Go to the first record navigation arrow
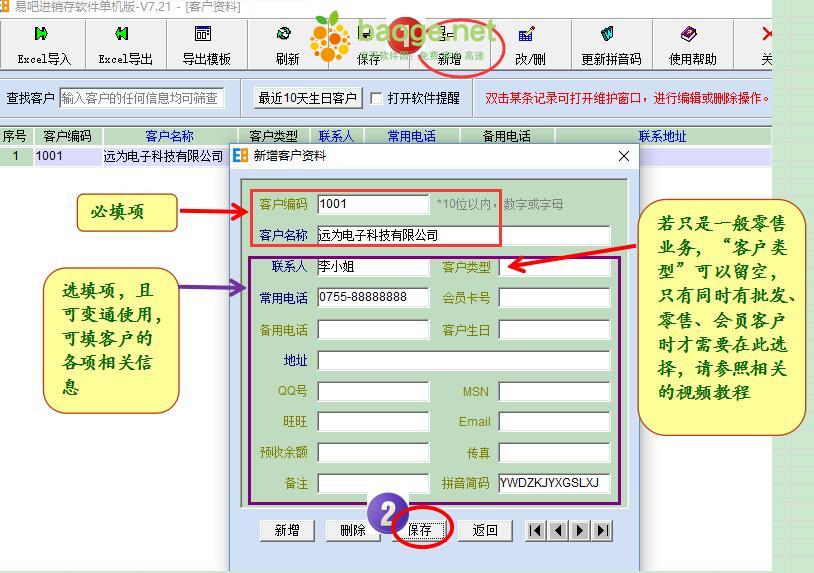The image size is (814, 573). coord(536,530)
